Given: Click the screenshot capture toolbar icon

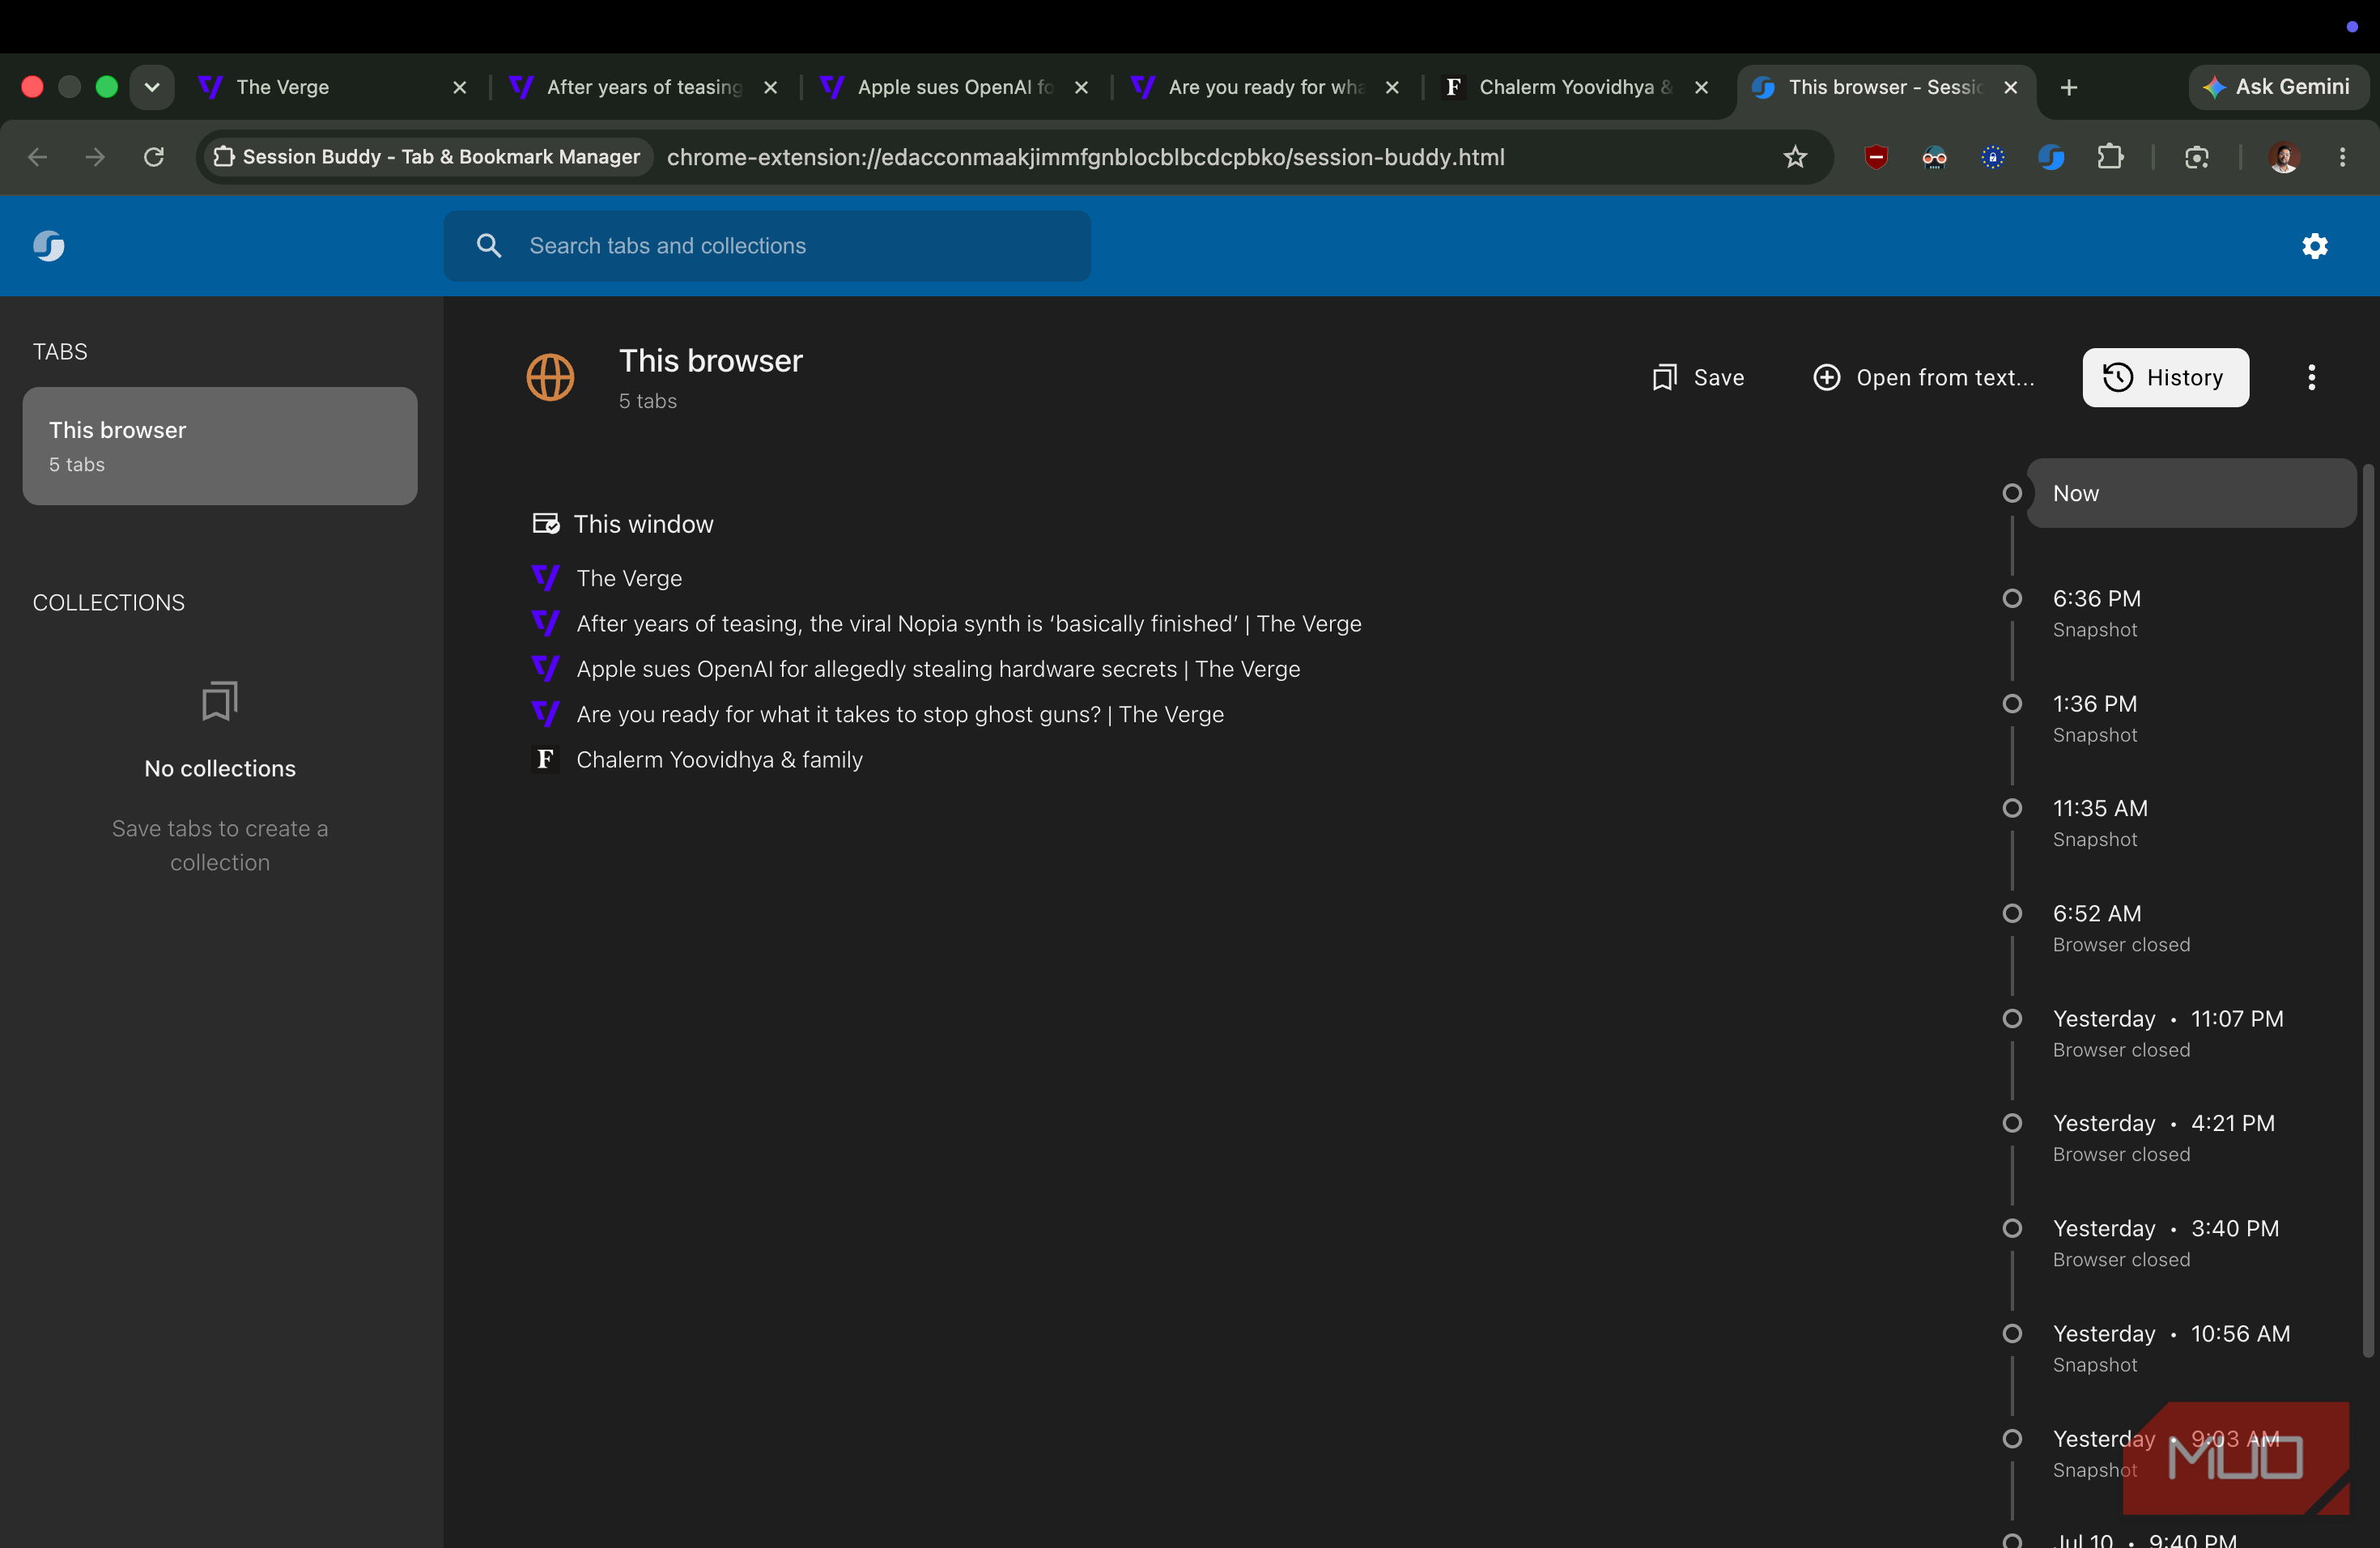Looking at the screenshot, I should coord(2196,157).
